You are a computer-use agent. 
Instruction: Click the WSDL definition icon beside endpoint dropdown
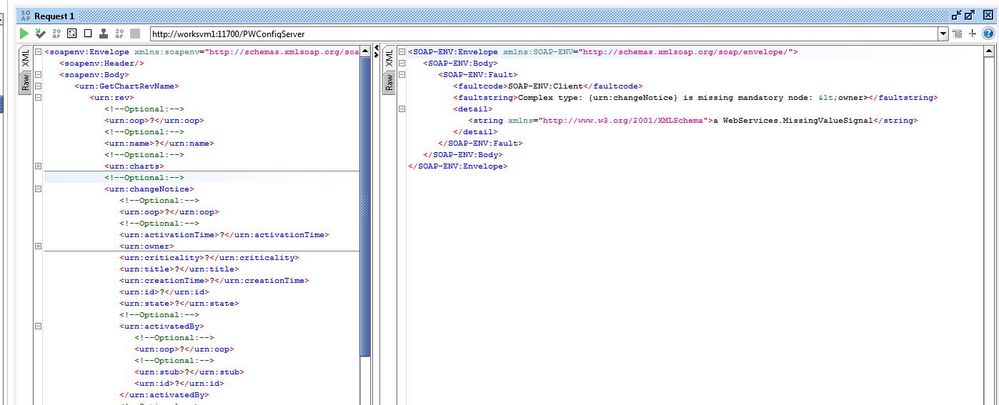[957, 34]
